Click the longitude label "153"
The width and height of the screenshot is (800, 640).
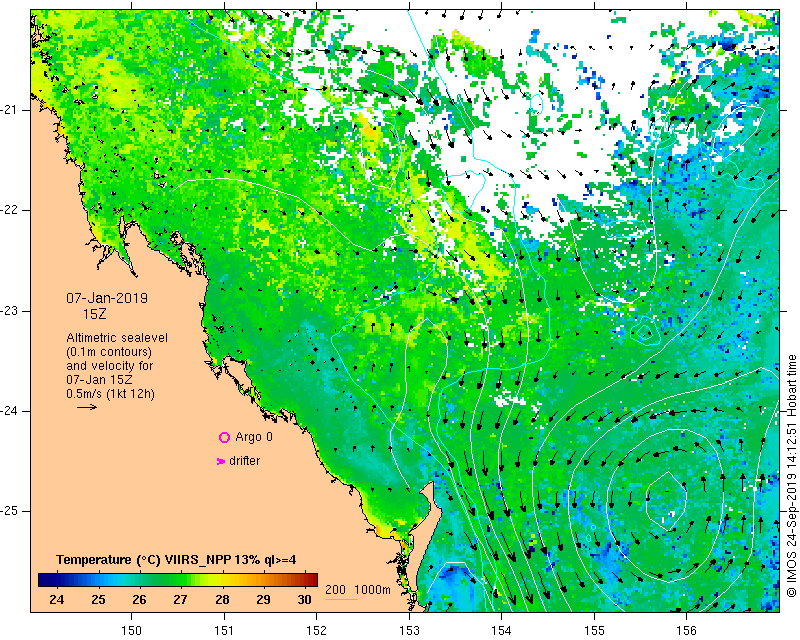[409, 631]
